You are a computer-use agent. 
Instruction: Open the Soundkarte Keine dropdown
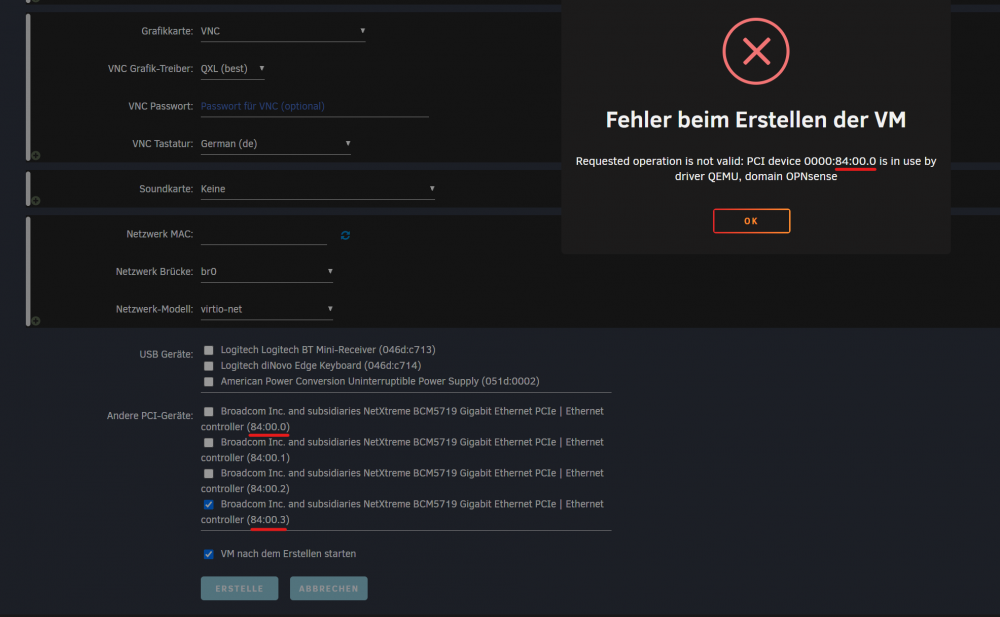point(318,189)
